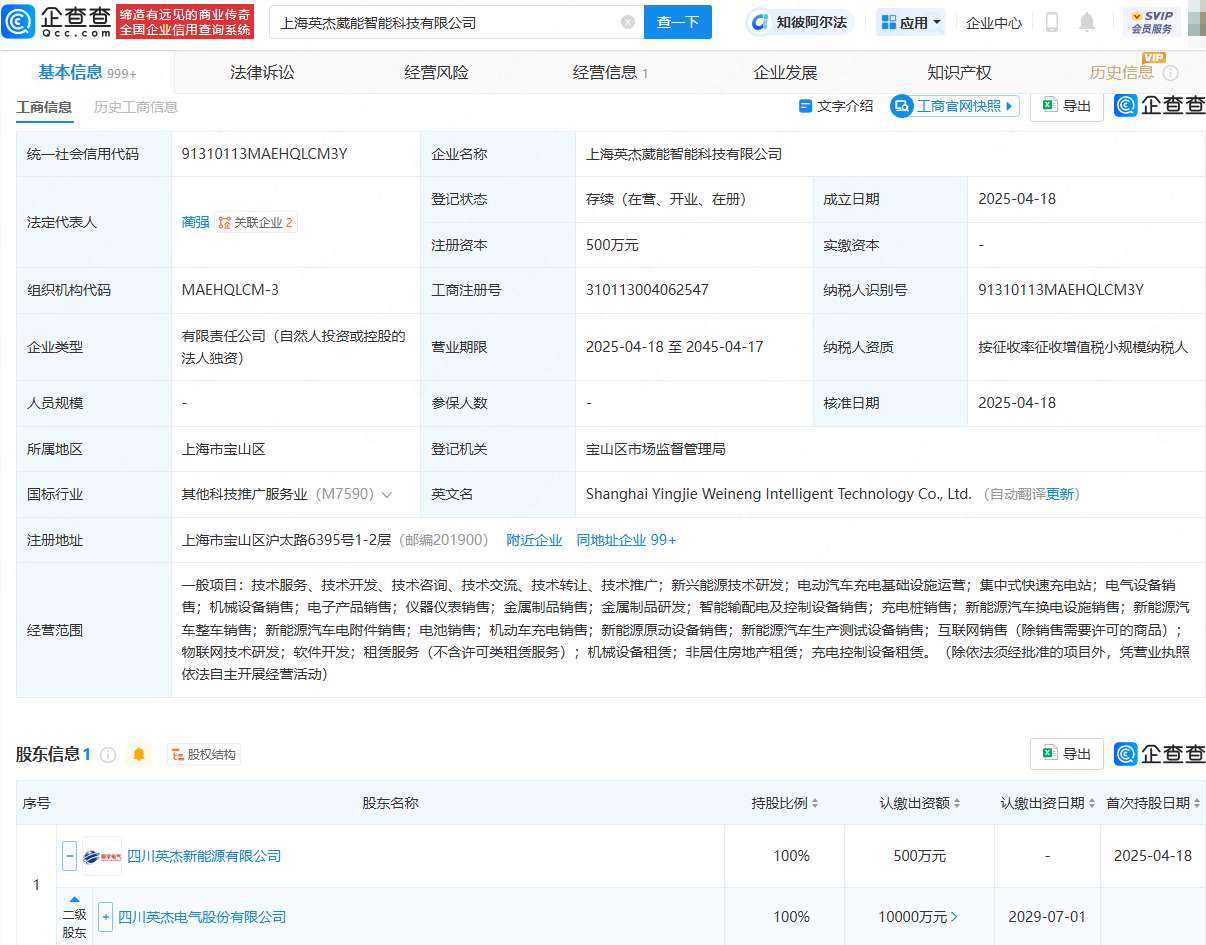The height and width of the screenshot is (945, 1206).
Task: Clear the search box with the X icon
Action: (x=627, y=22)
